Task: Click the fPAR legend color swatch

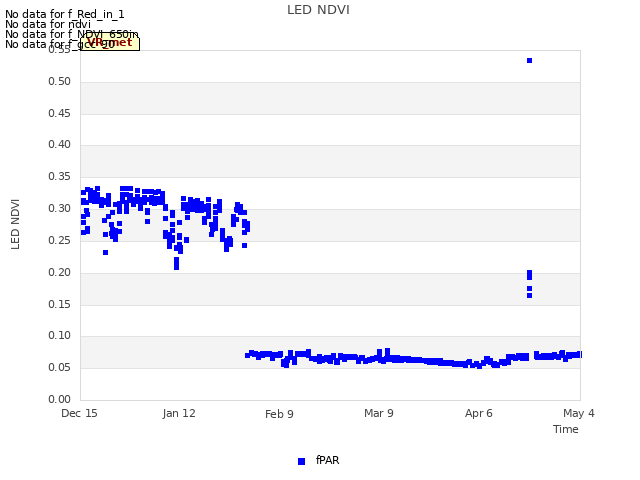Action: click(x=301, y=461)
